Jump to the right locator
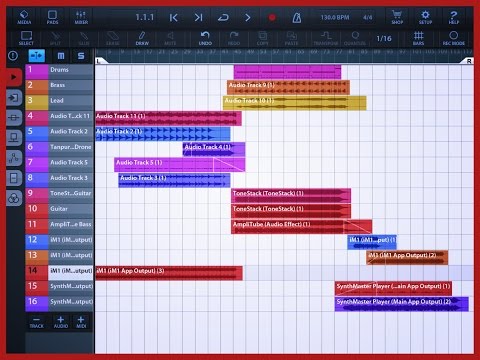This screenshot has width=480, height=360. [198, 17]
